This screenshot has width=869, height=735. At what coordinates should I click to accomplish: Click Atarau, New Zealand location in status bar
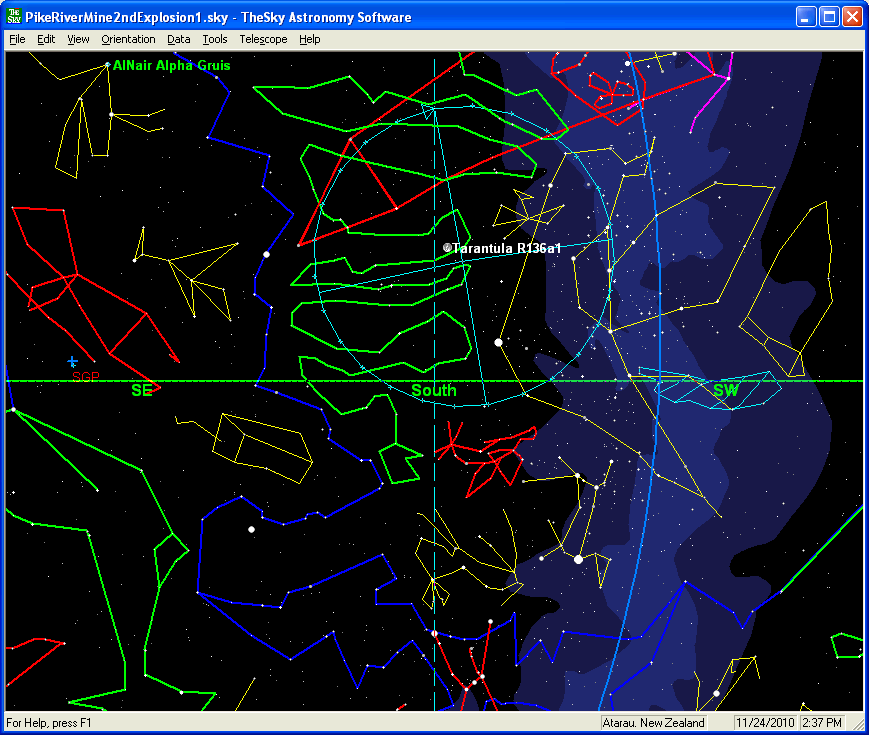(x=654, y=722)
